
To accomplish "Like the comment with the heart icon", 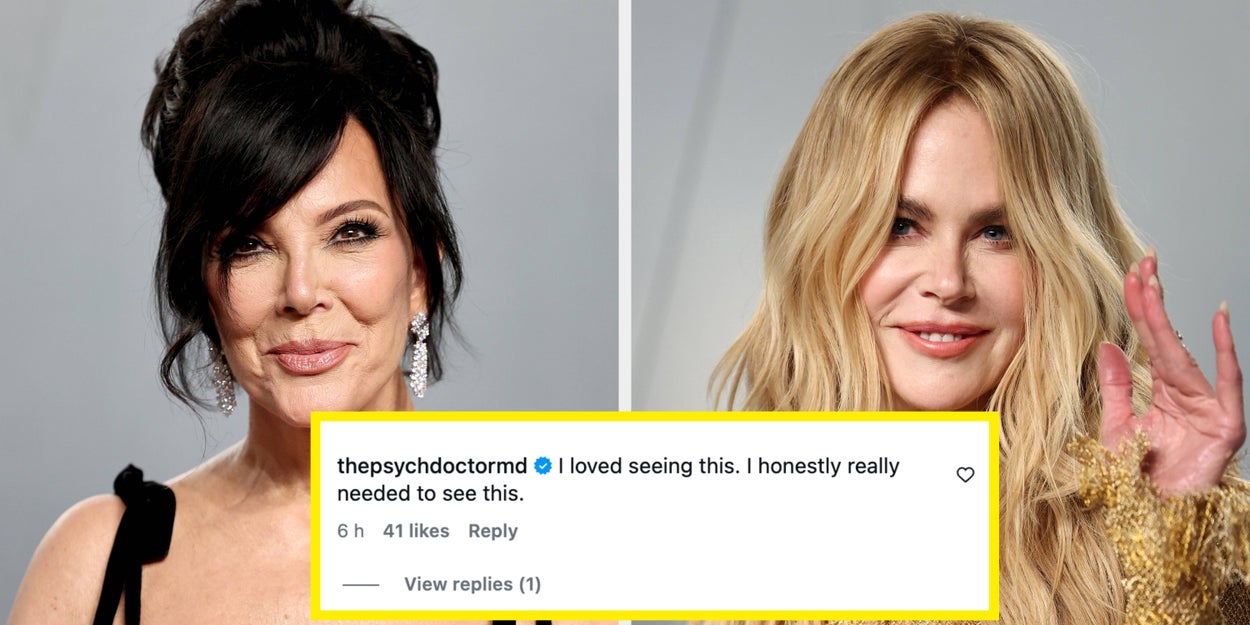I will pyautogui.click(x=965, y=475).
